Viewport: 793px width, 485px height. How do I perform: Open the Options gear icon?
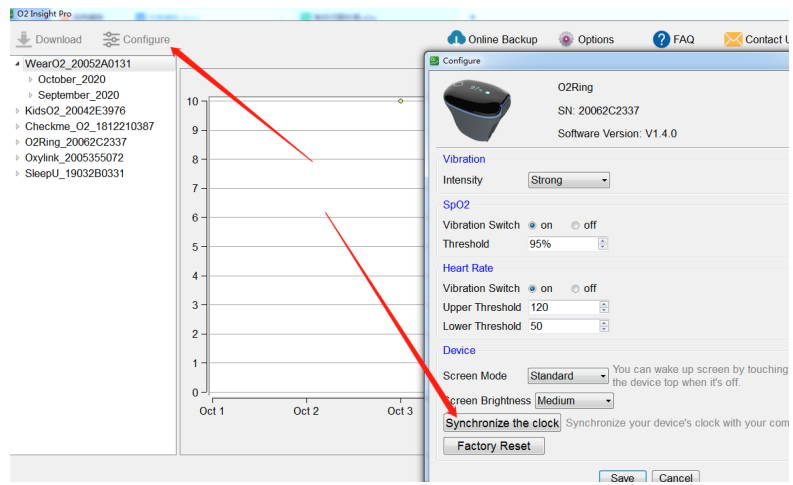[x=566, y=39]
